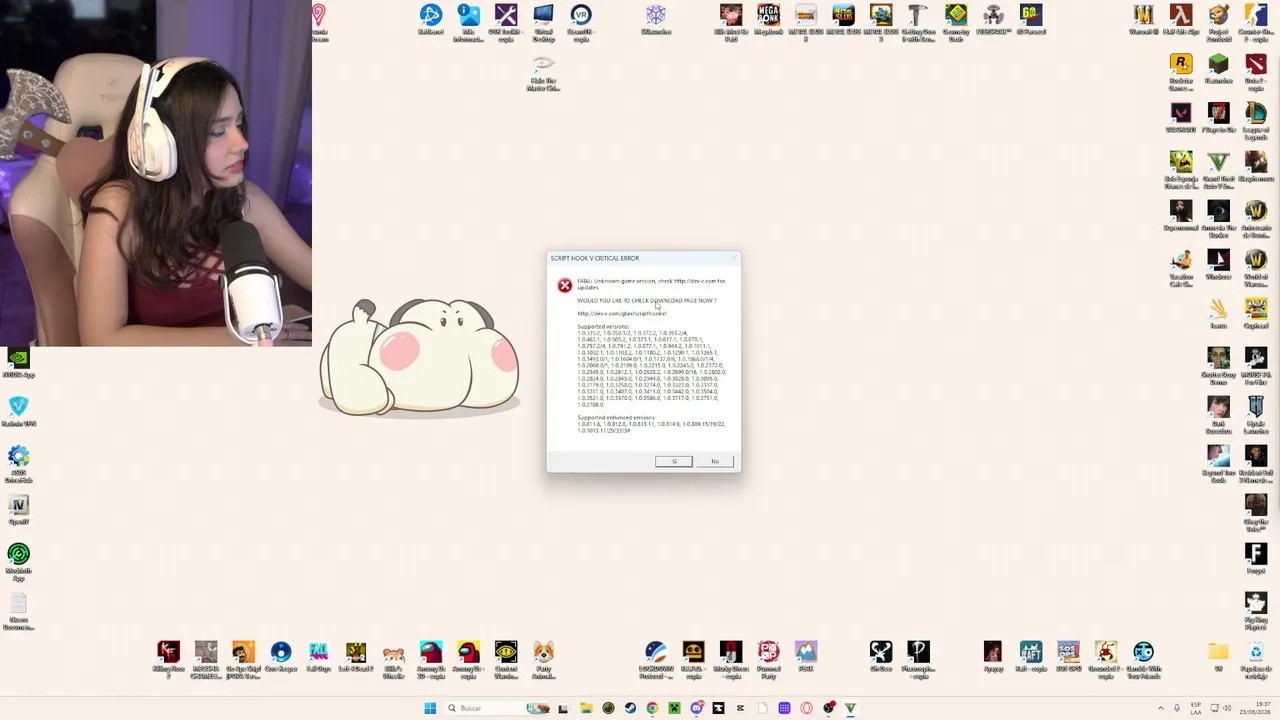Open the Fall Guys desktop shortcut
The height and width of the screenshot is (720, 1280).
pos(318,657)
